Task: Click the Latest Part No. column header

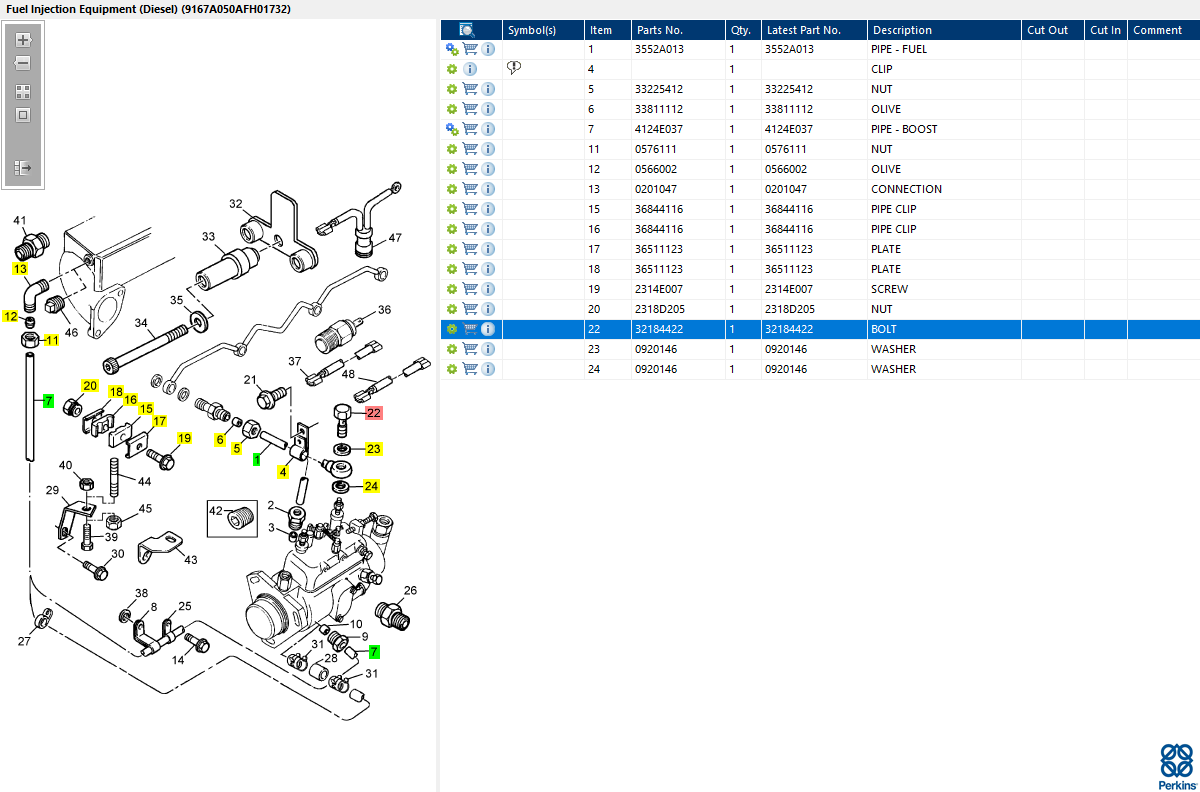Action: [x=814, y=30]
